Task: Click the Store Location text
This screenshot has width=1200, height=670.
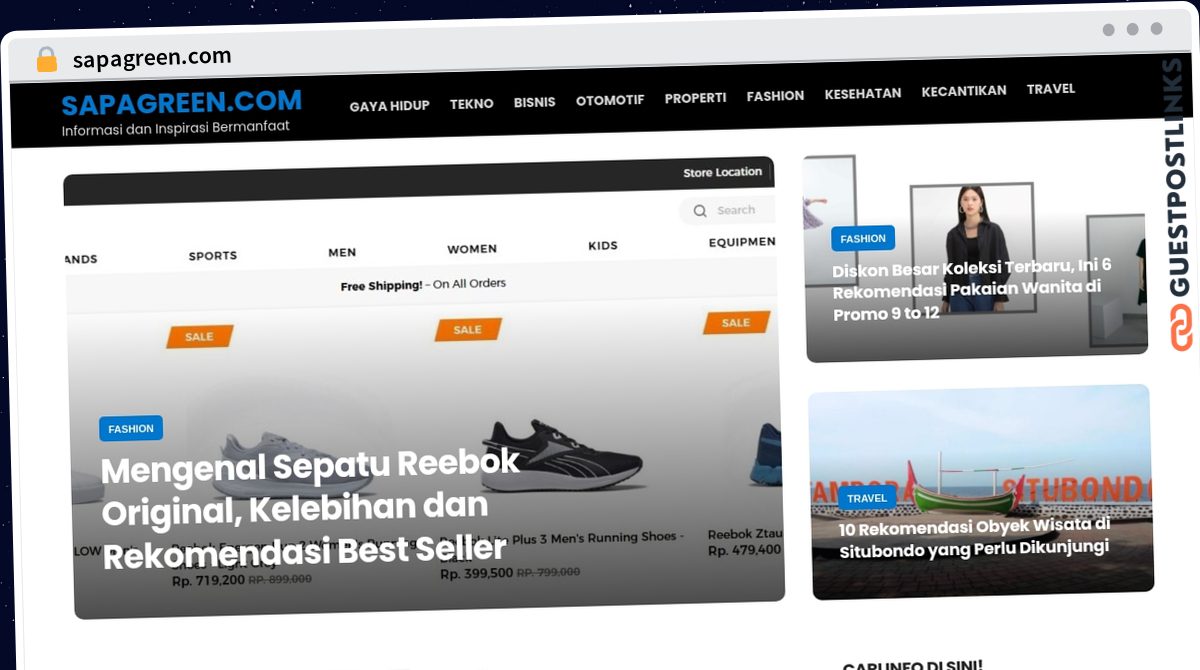Action: (x=723, y=172)
